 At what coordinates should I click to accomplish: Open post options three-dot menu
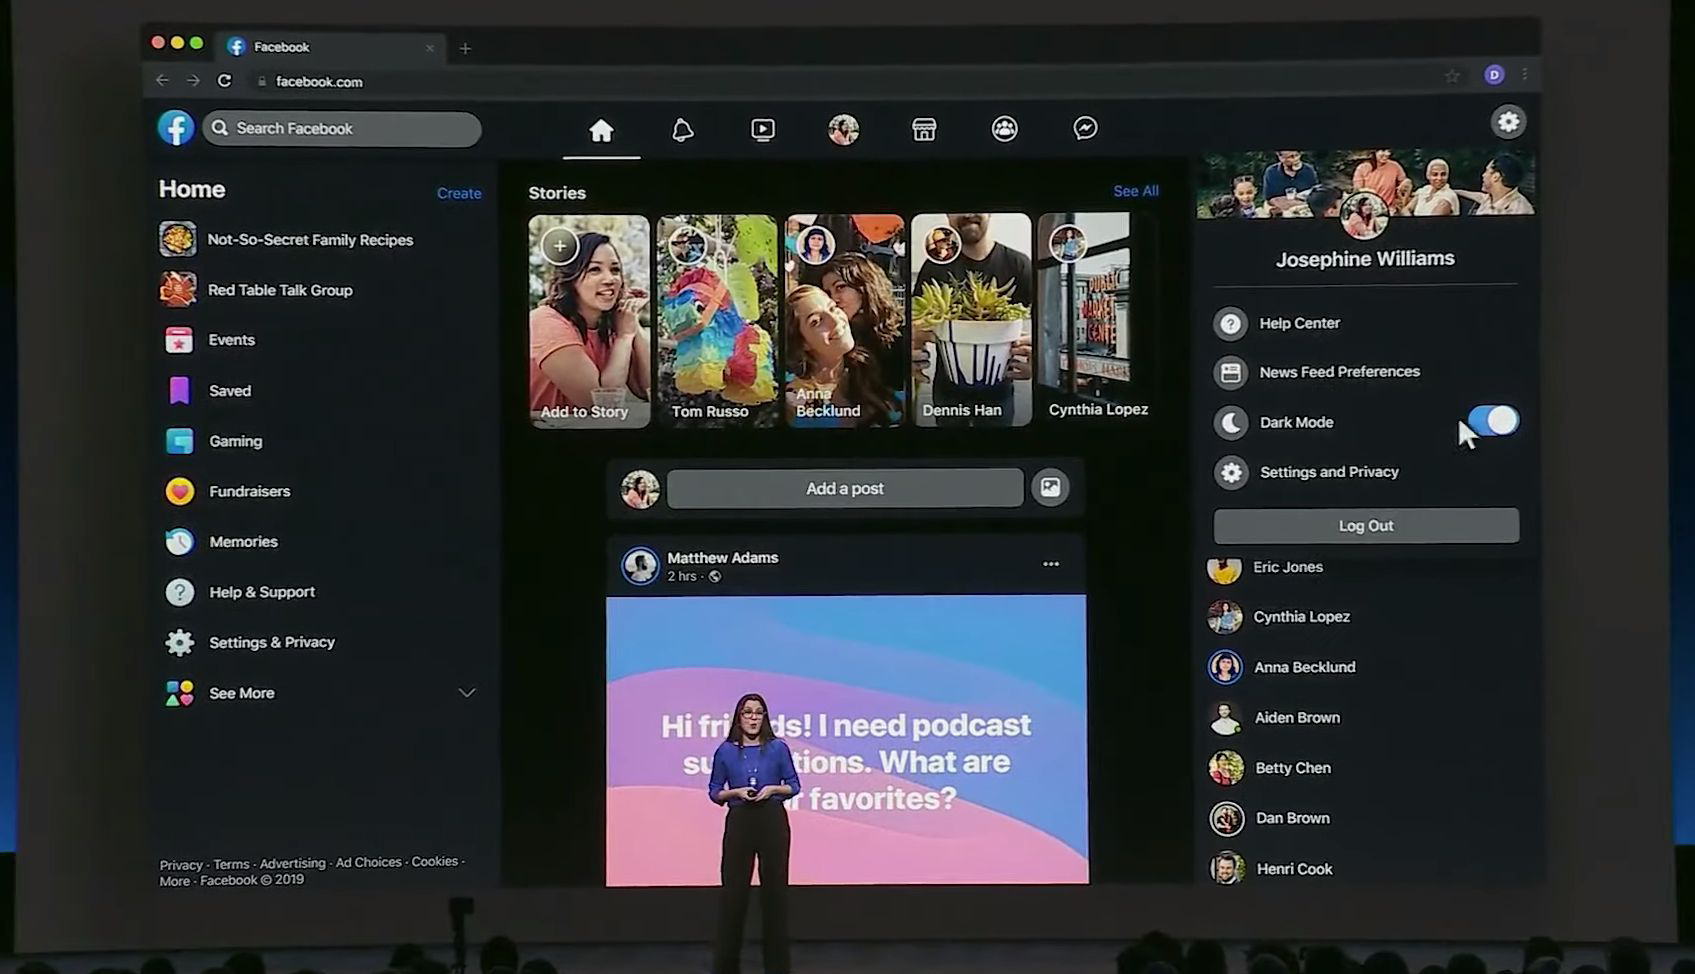pyautogui.click(x=1050, y=564)
